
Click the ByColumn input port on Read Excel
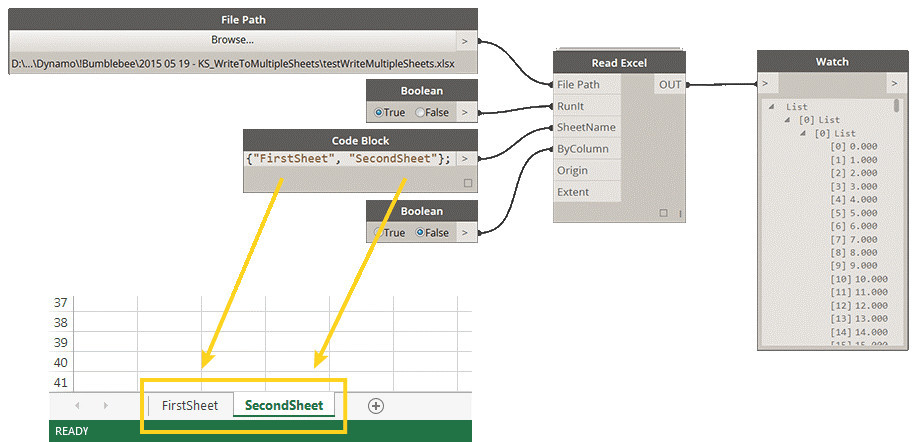coord(587,149)
